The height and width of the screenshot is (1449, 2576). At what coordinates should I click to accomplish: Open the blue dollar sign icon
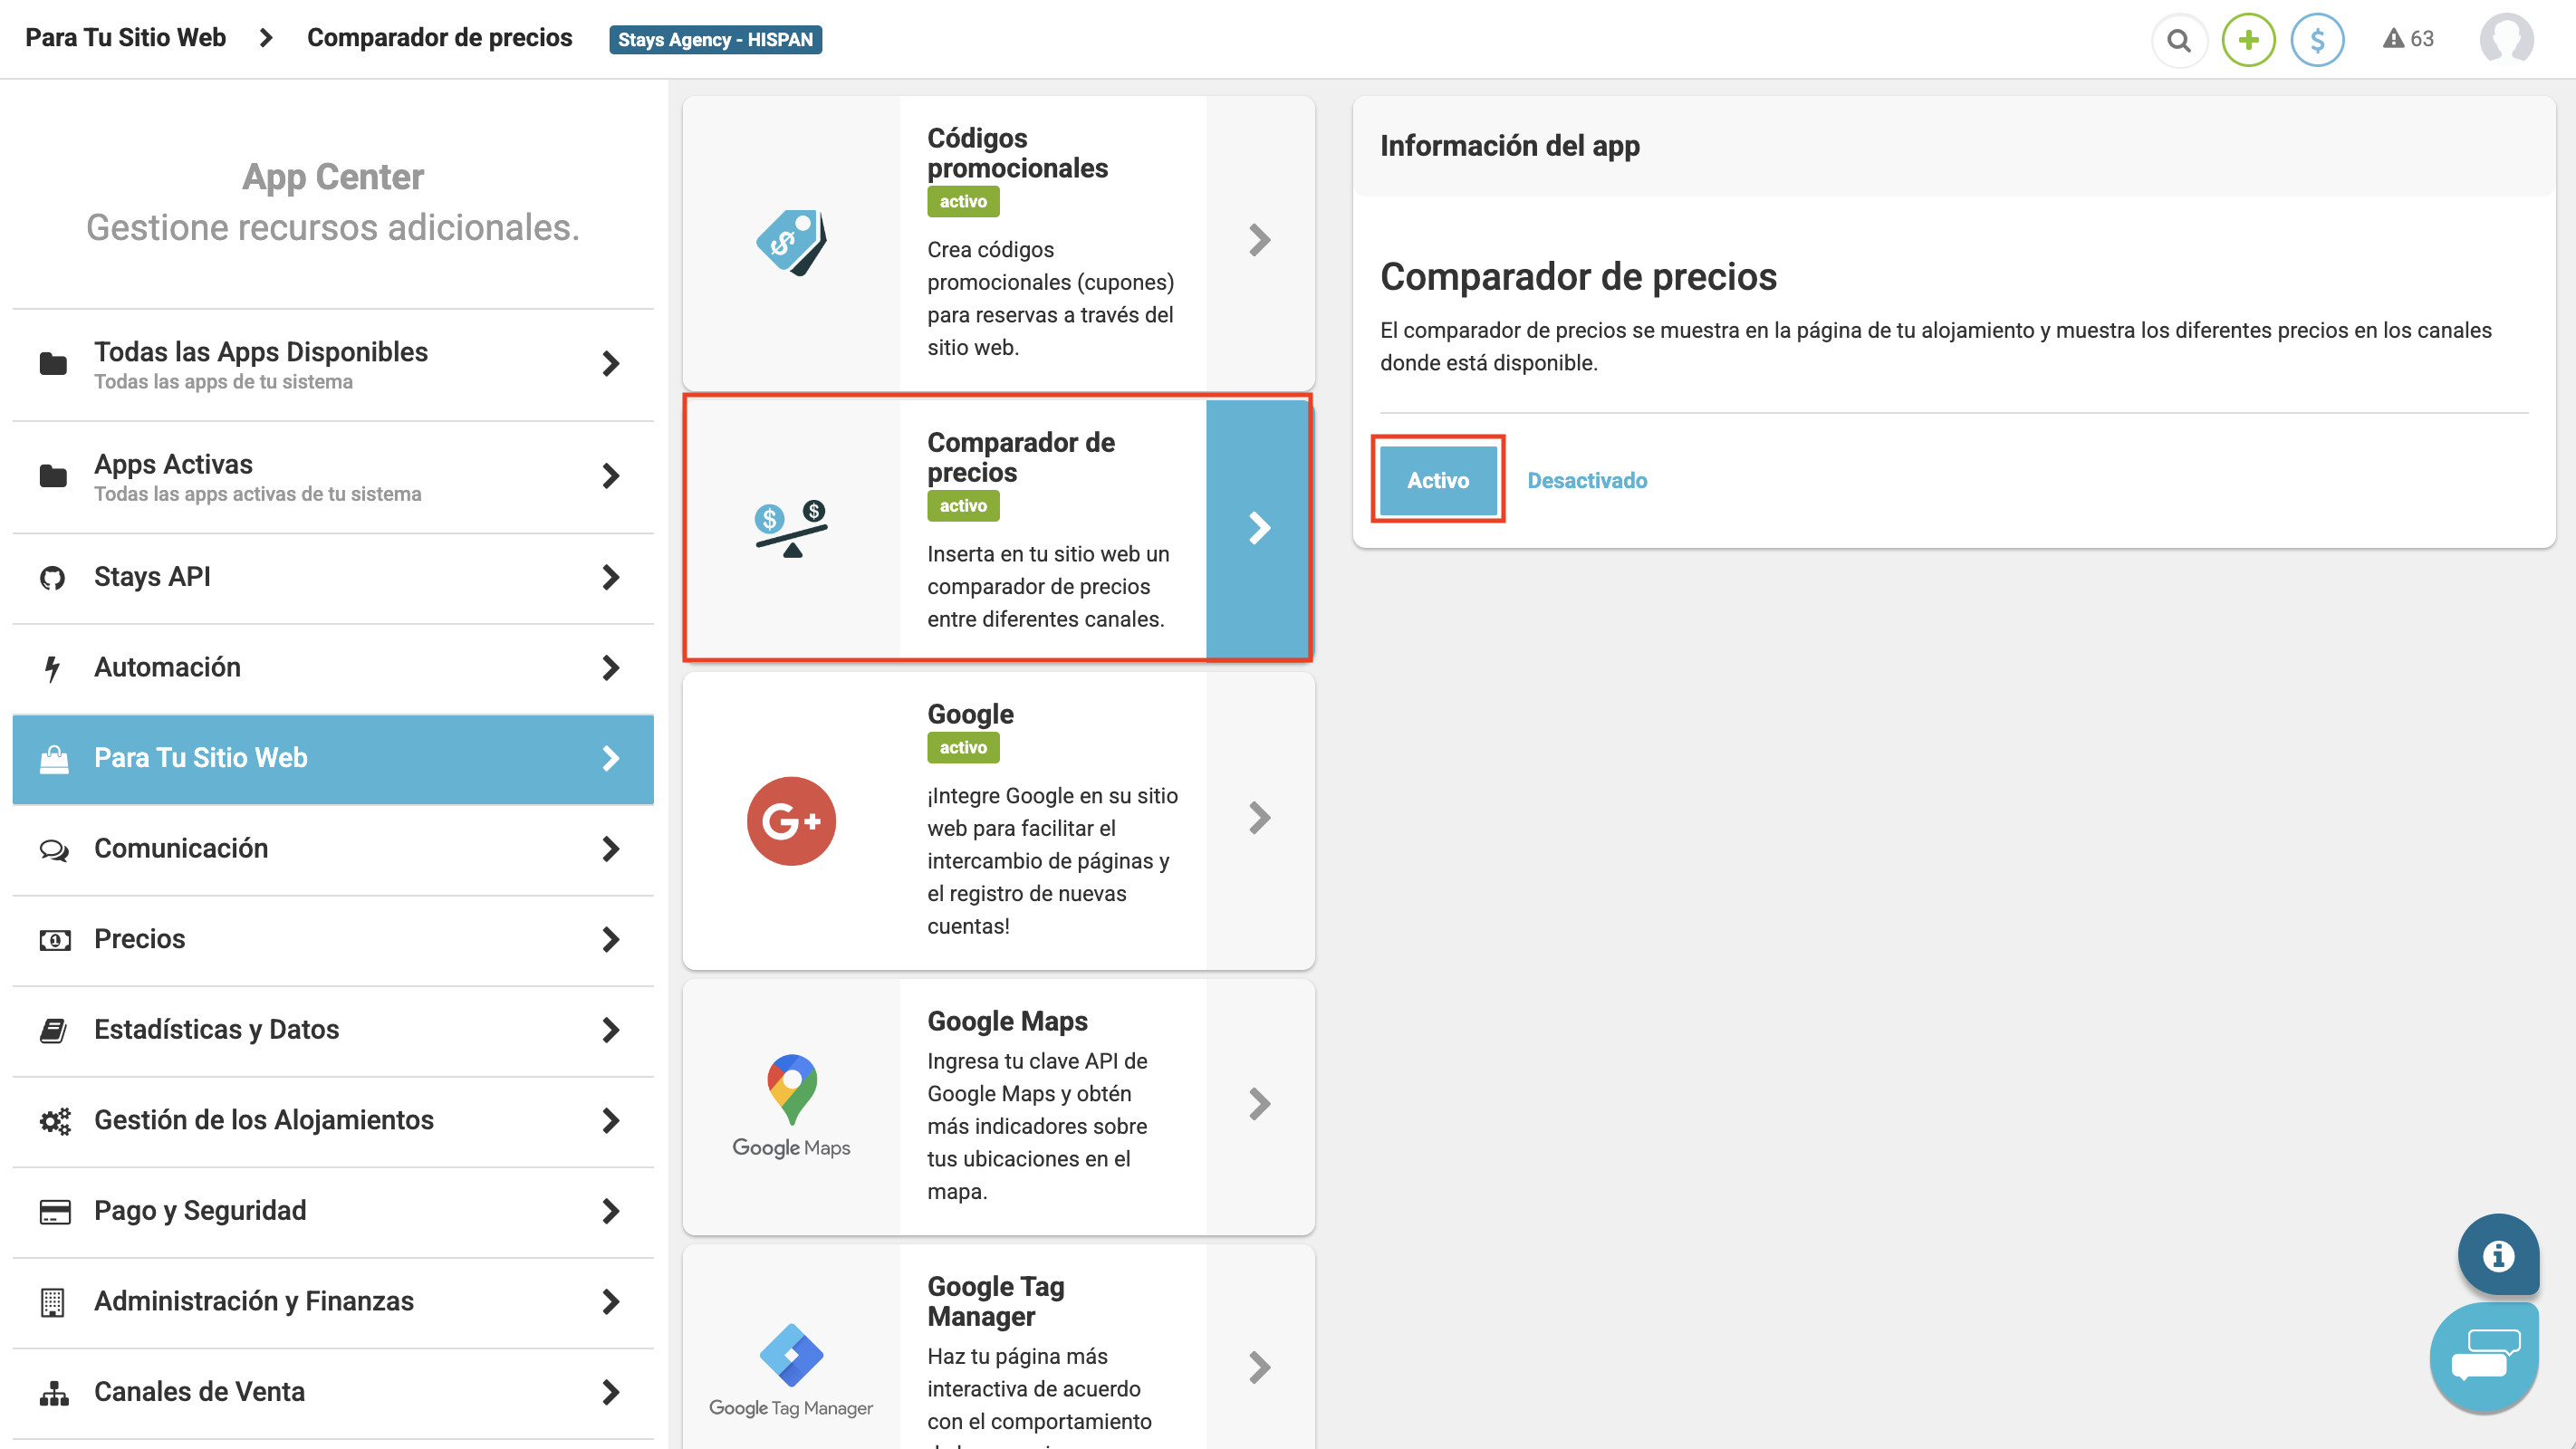coord(2316,40)
